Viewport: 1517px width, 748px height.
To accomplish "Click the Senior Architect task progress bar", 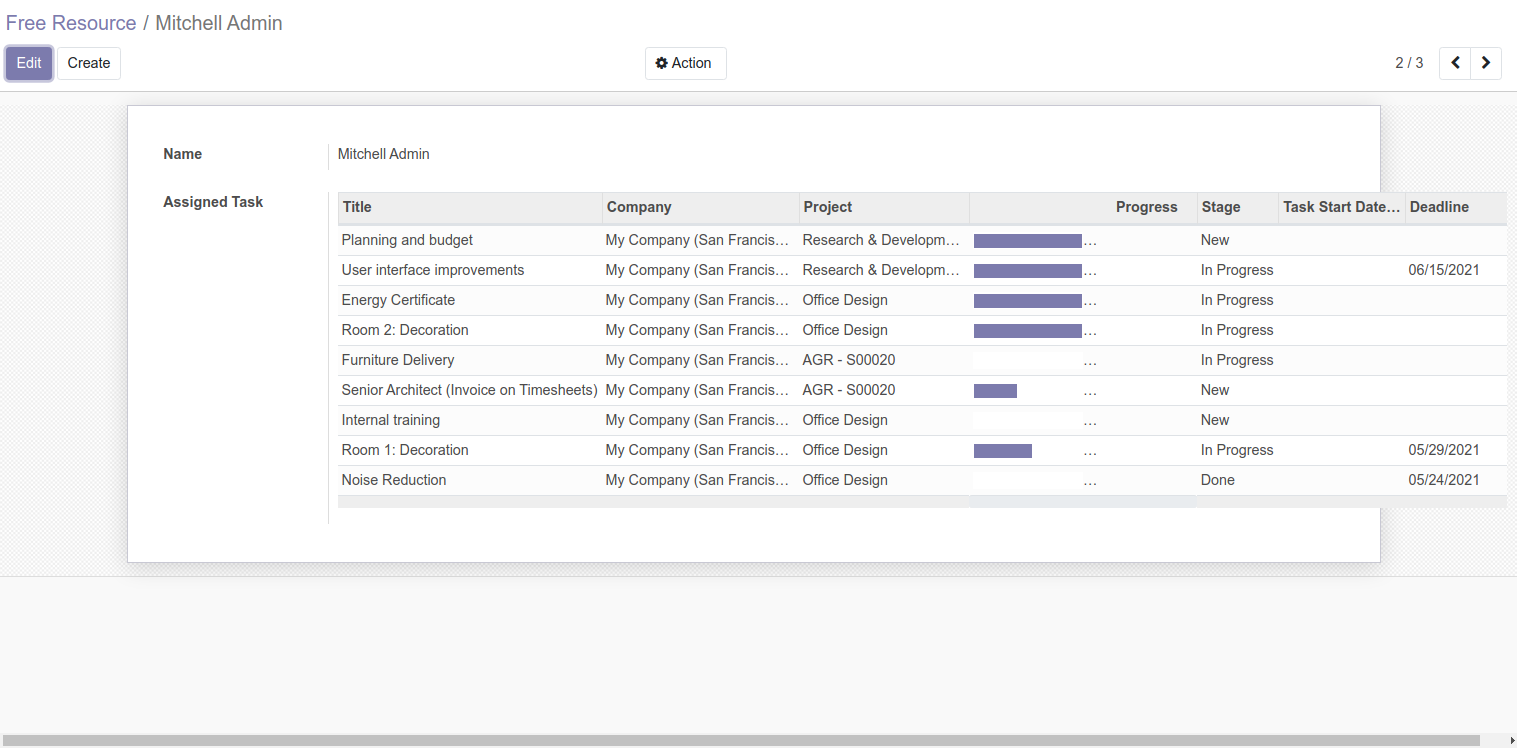I will 996,391.
